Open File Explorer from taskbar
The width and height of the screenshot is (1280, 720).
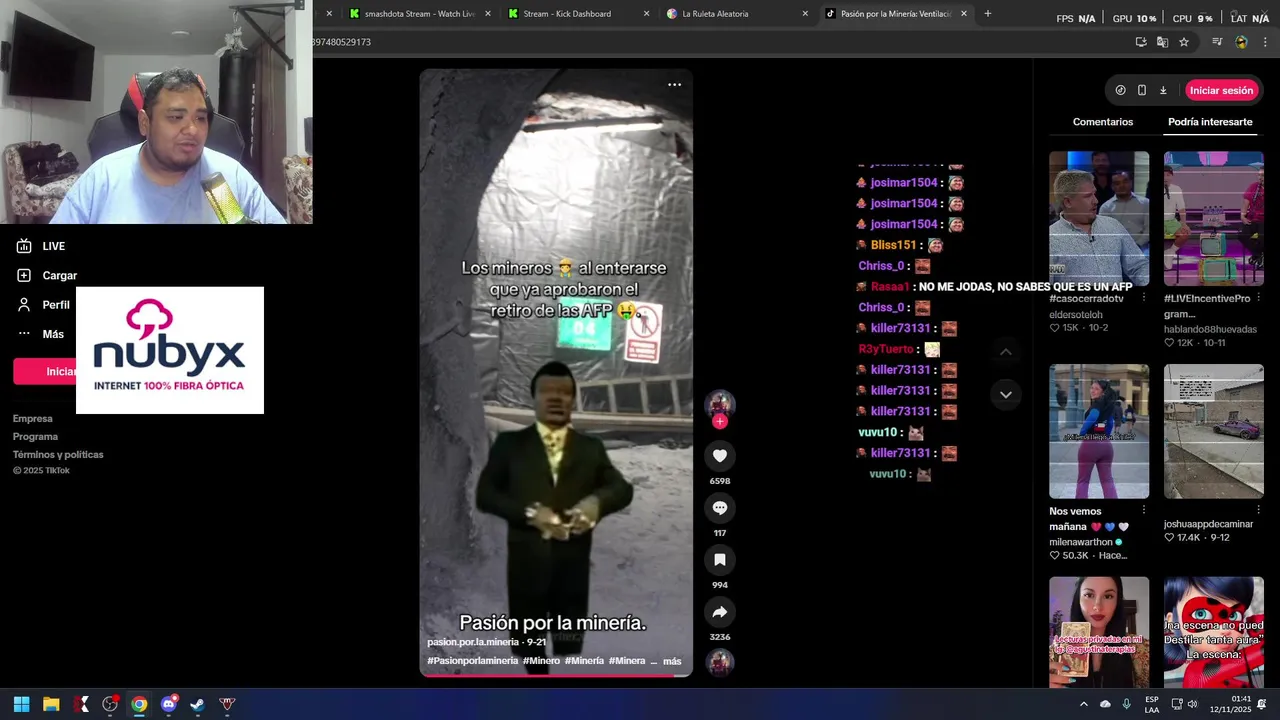click(51, 704)
